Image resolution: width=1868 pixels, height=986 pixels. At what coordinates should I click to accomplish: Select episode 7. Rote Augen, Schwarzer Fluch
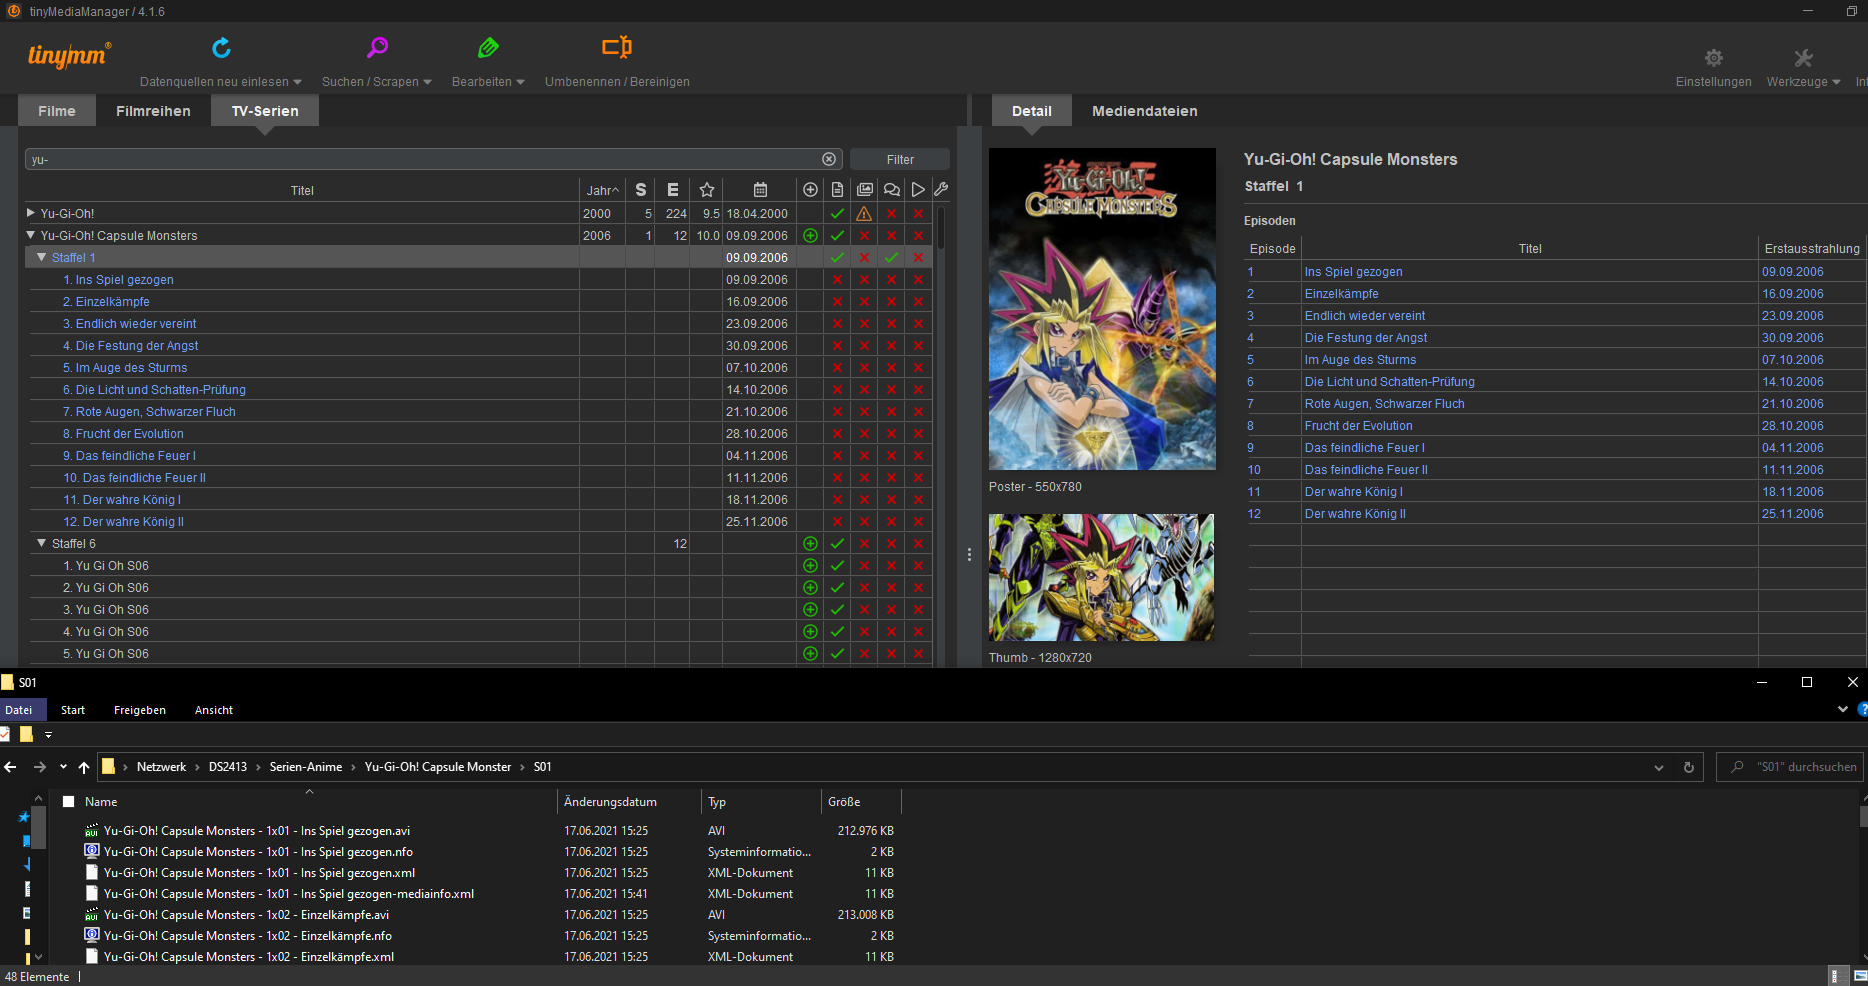150,412
